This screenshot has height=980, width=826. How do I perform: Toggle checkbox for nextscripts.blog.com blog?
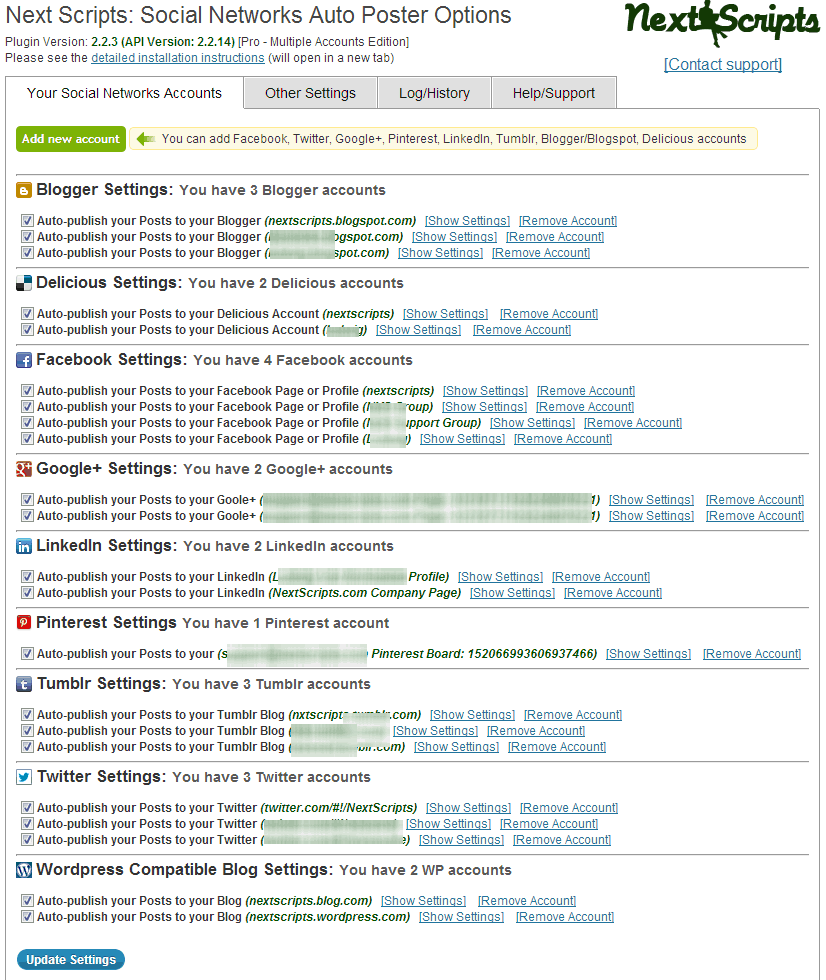(x=27, y=901)
